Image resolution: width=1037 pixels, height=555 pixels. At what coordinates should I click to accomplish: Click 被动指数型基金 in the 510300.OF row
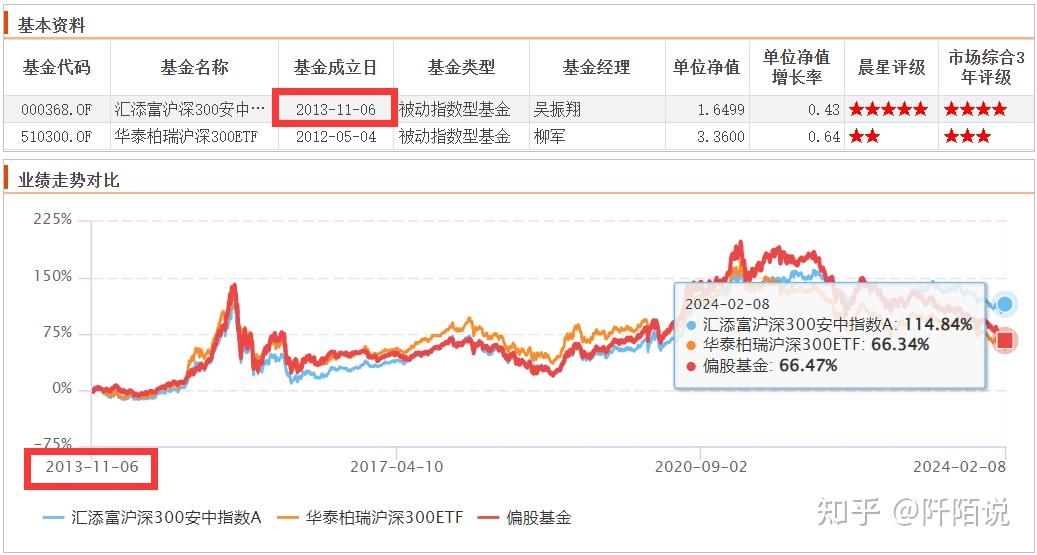tap(454, 137)
